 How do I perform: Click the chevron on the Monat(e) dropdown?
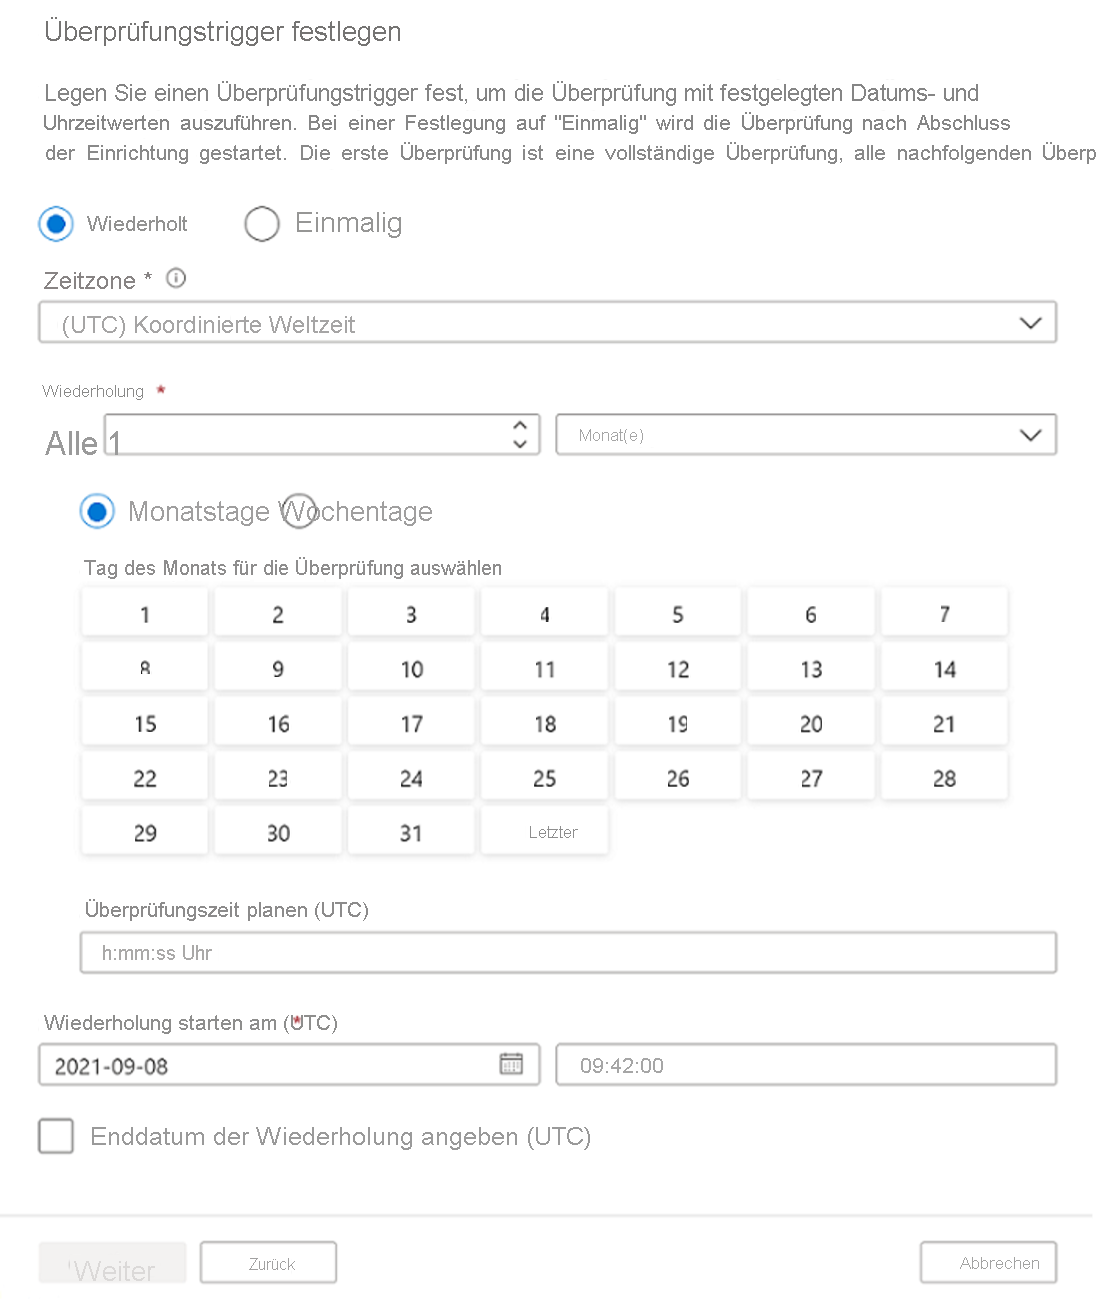tap(1030, 435)
